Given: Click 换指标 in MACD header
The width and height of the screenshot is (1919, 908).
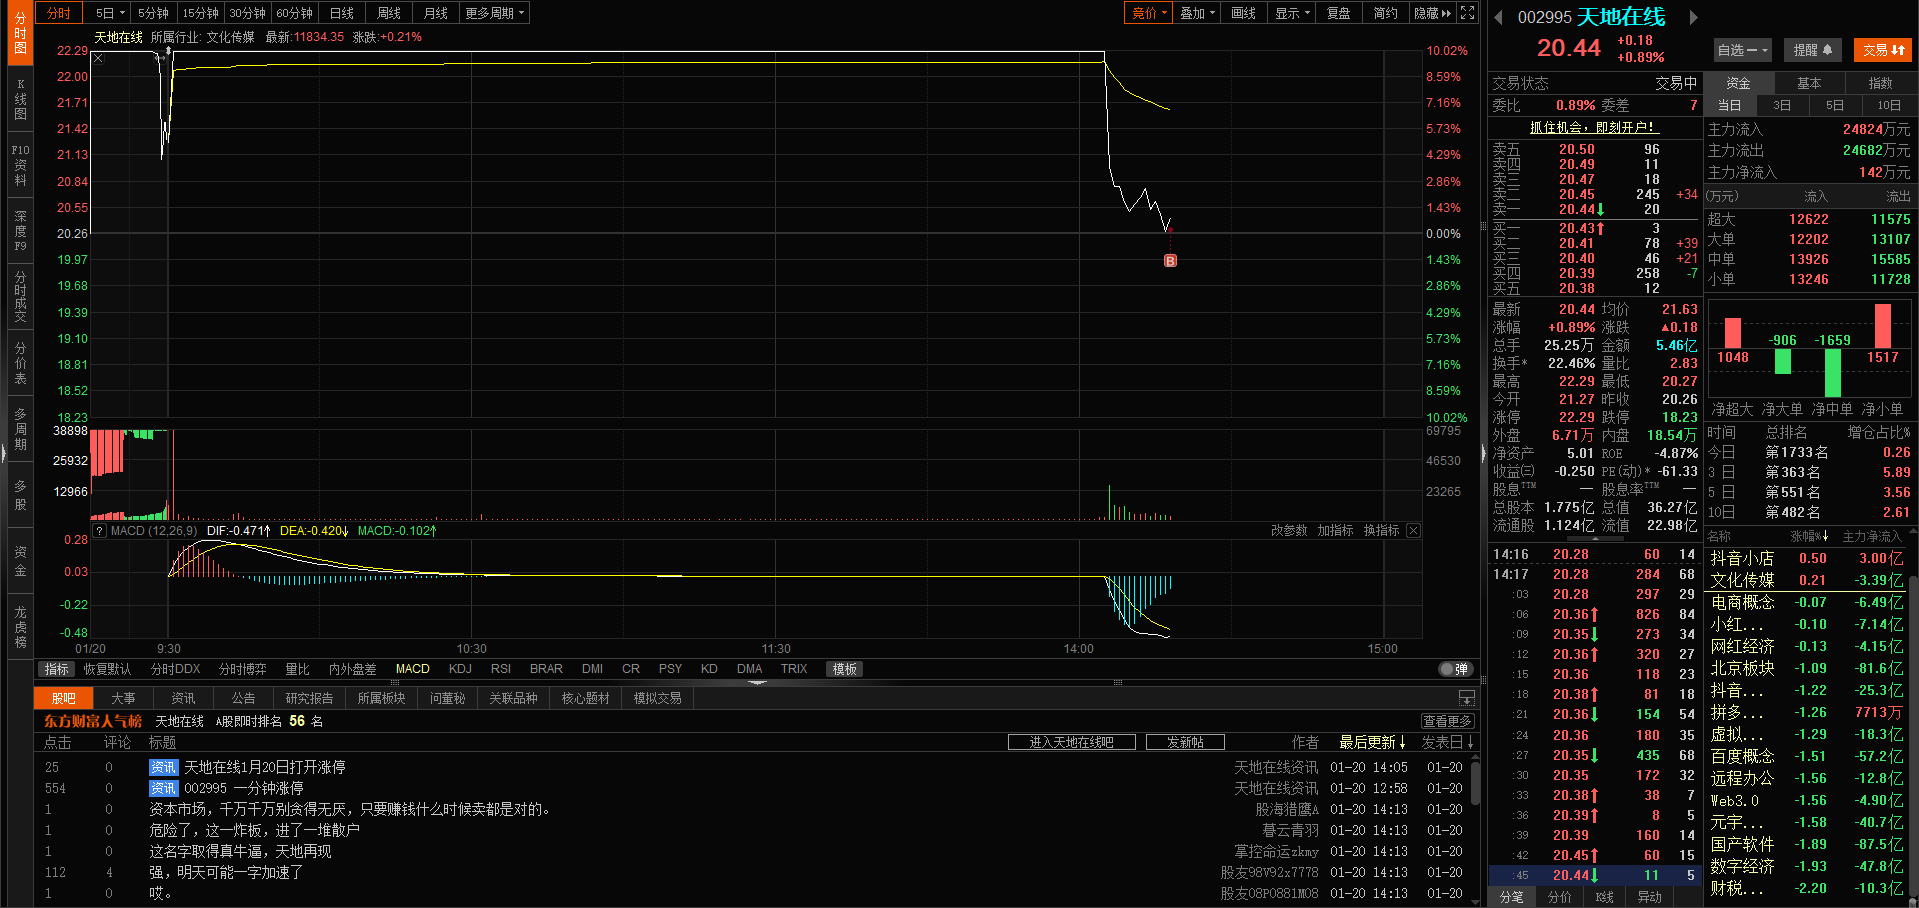Looking at the screenshot, I should pos(1381,530).
